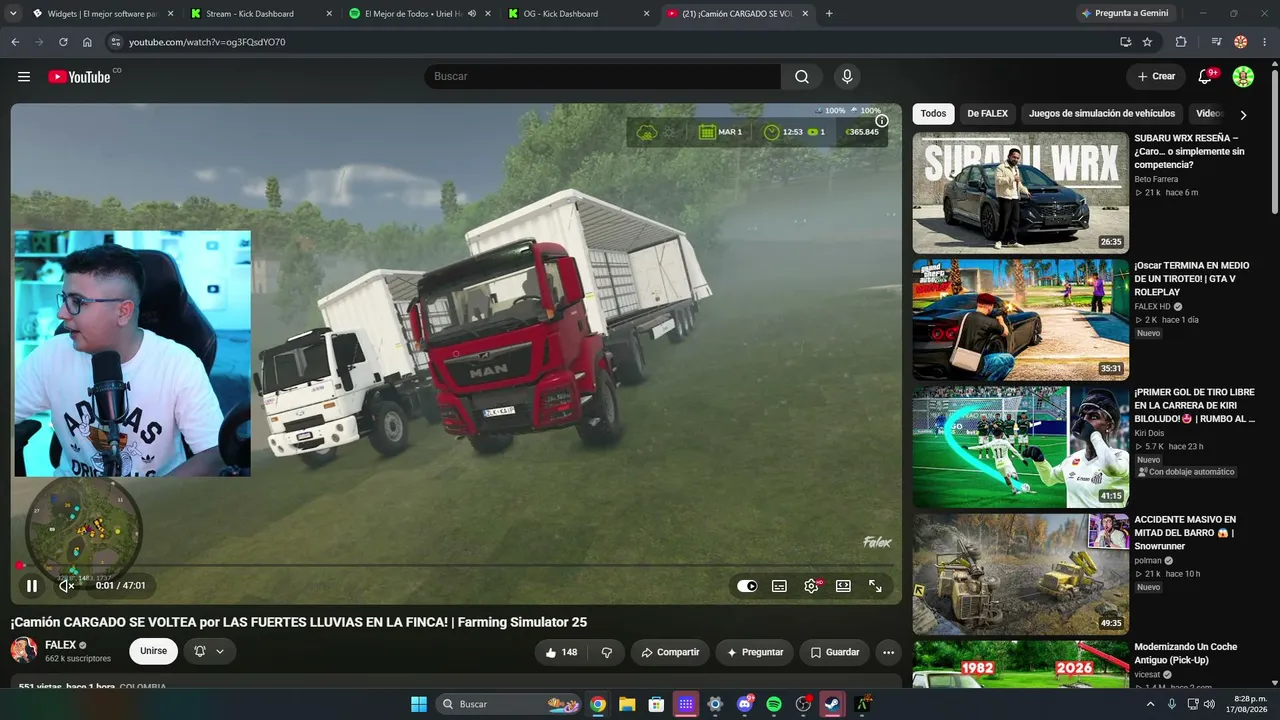The height and width of the screenshot is (720, 1280).
Task: Show video info card icon
Action: [x=881, y=121]
